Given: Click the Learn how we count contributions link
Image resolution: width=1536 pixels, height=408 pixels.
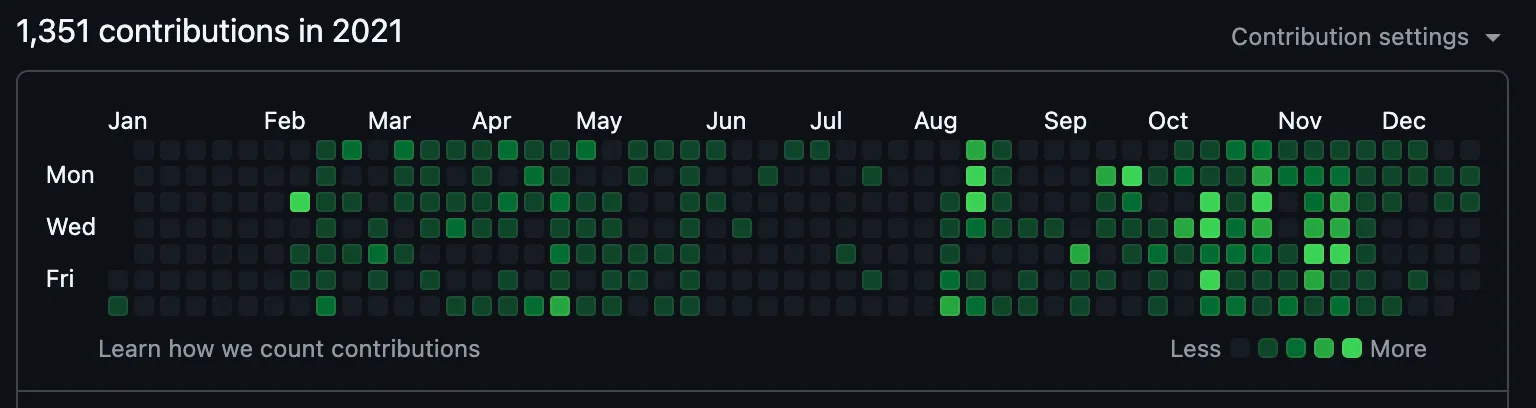Looking at the screenshot, I should tap(289, 349).
